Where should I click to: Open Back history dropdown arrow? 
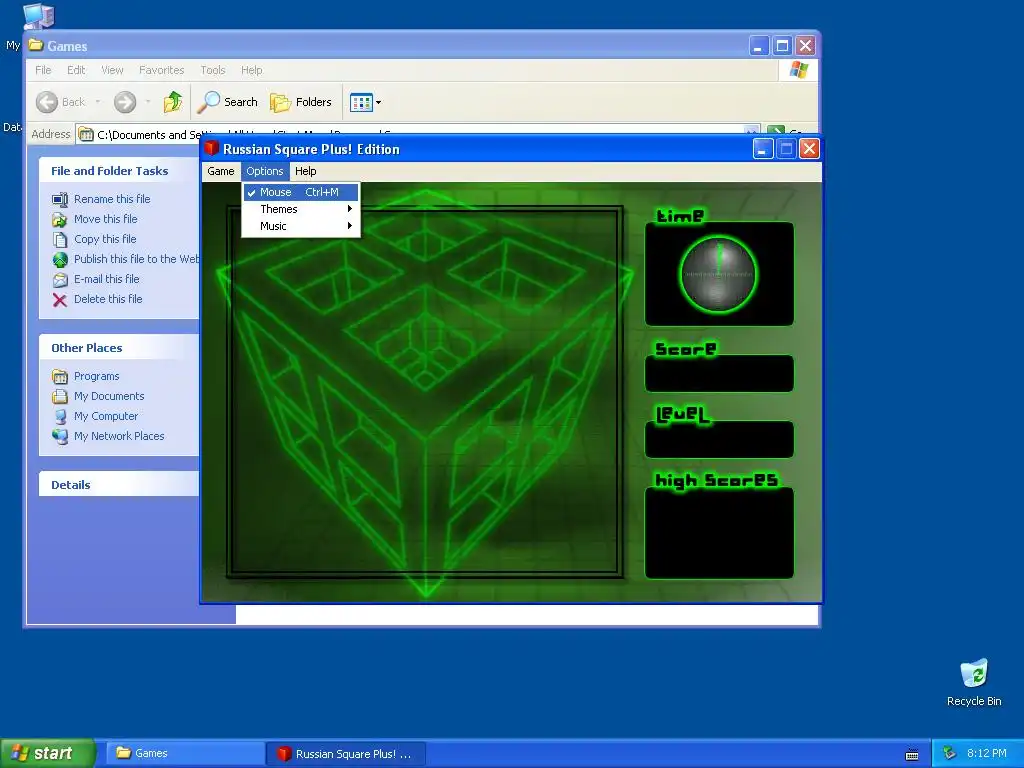pos(98,102)
